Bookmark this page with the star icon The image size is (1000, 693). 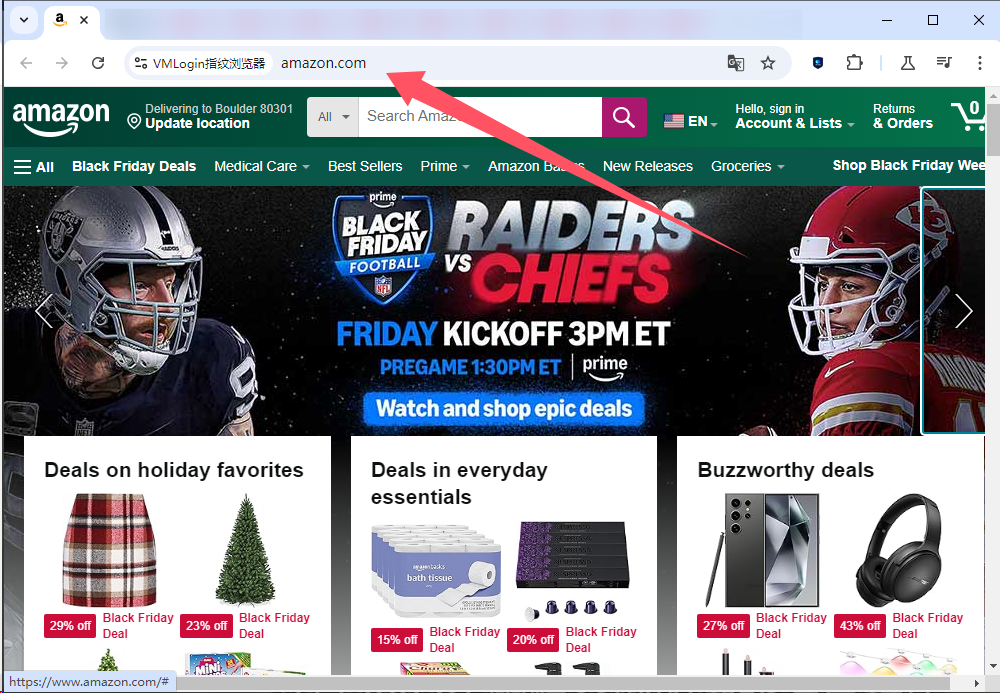[x=768, y=63]
